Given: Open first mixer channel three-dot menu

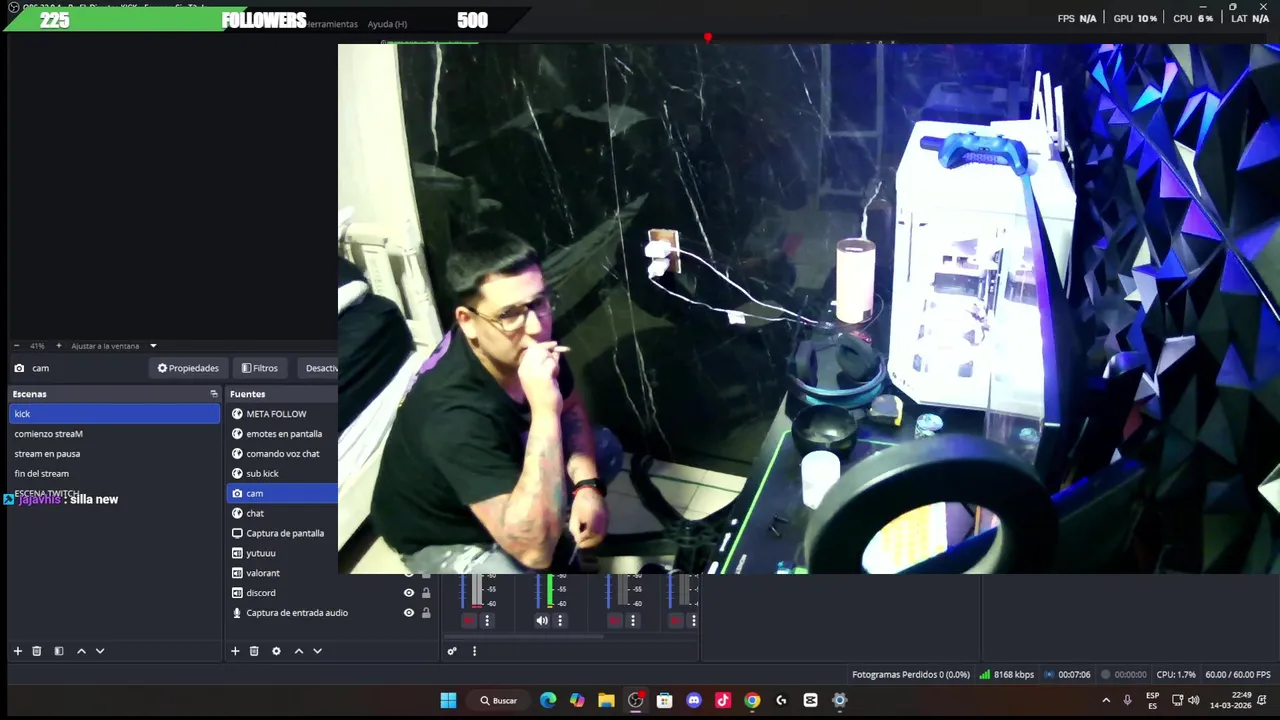Looking at the screenshot, I should (x=487, y=621).
